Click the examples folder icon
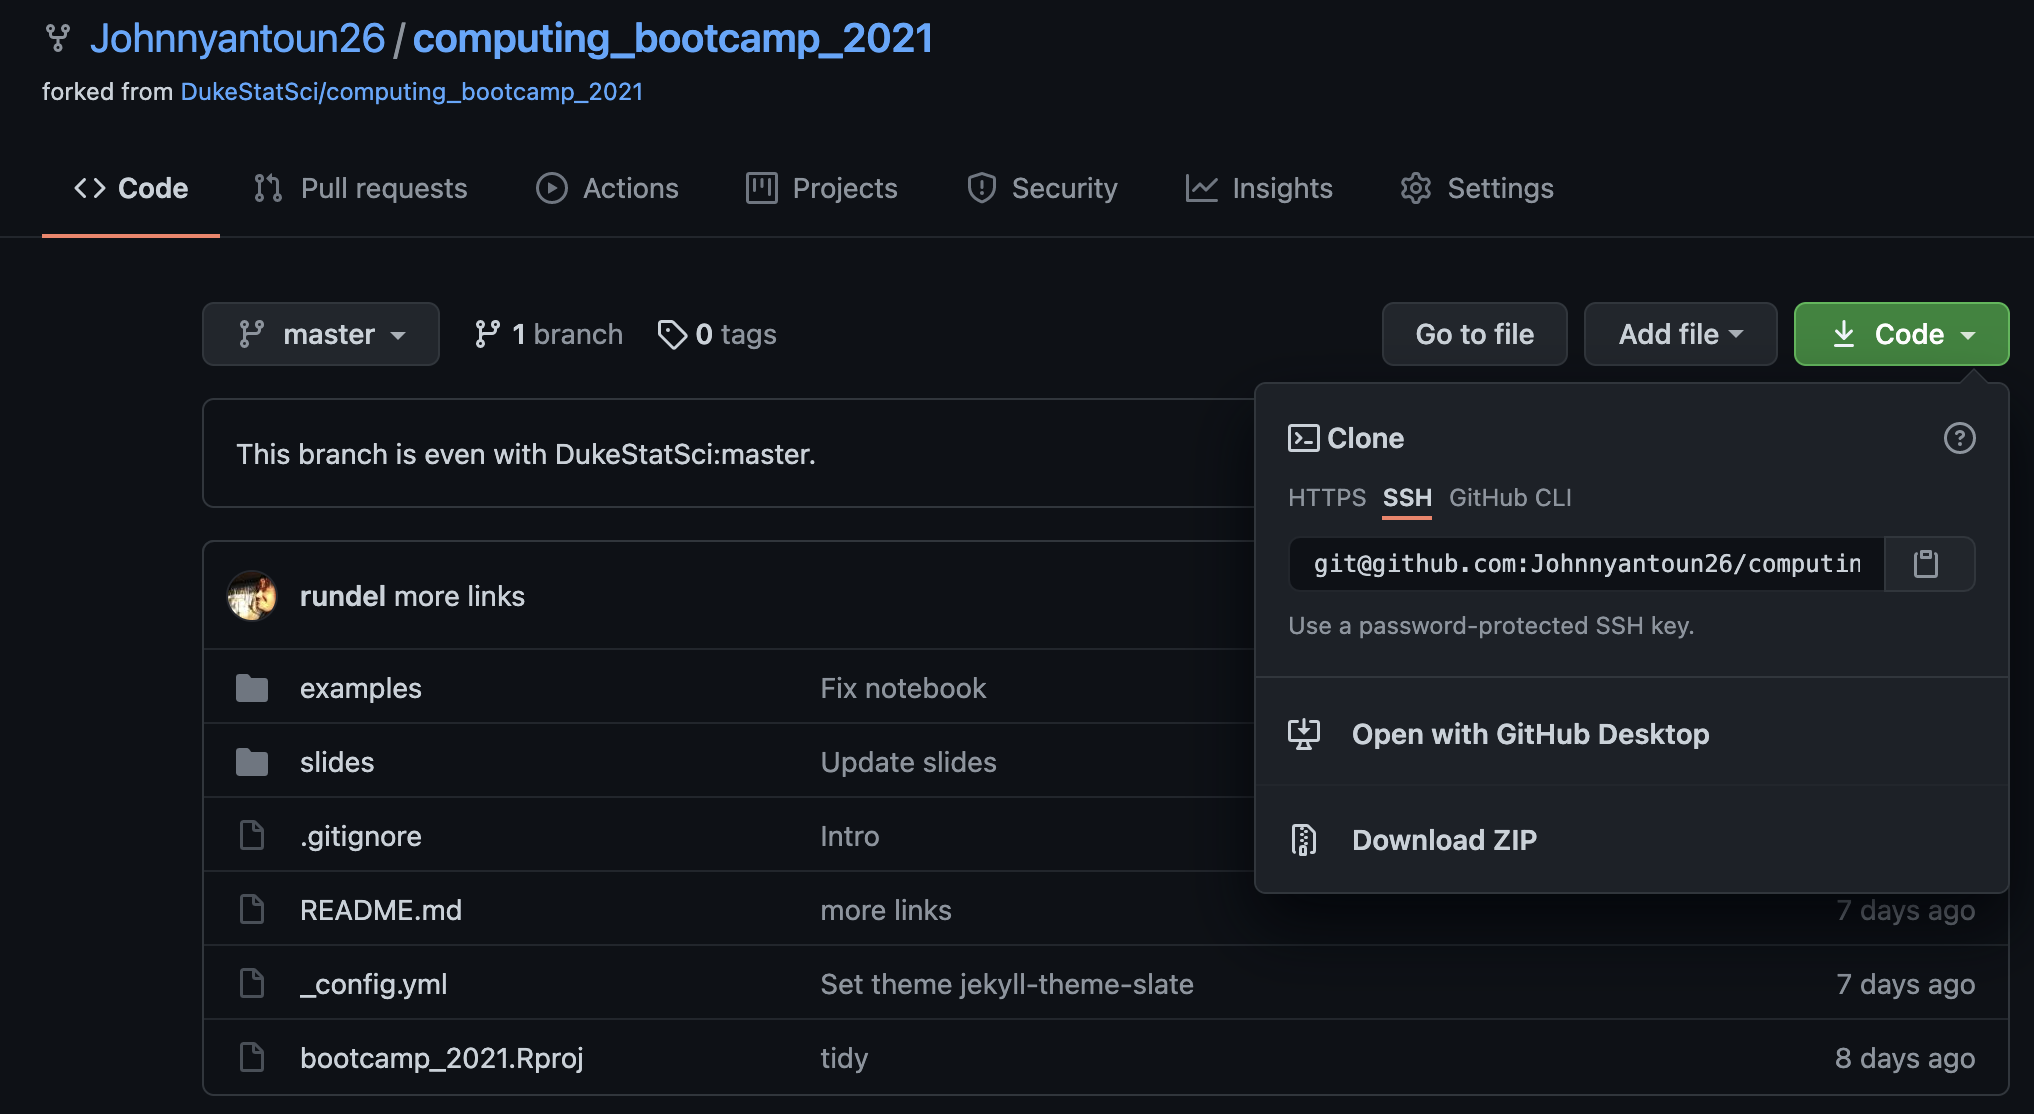The image size is (2034, 1114). pos(252,688)
